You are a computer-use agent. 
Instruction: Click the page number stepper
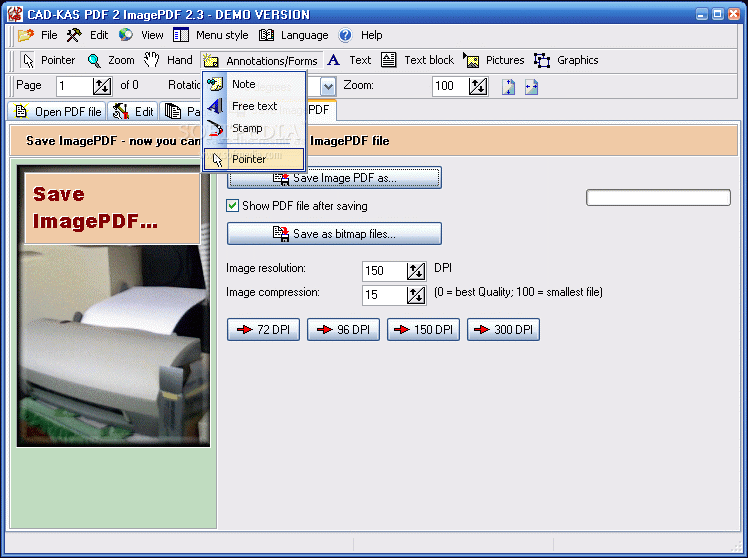102,86
